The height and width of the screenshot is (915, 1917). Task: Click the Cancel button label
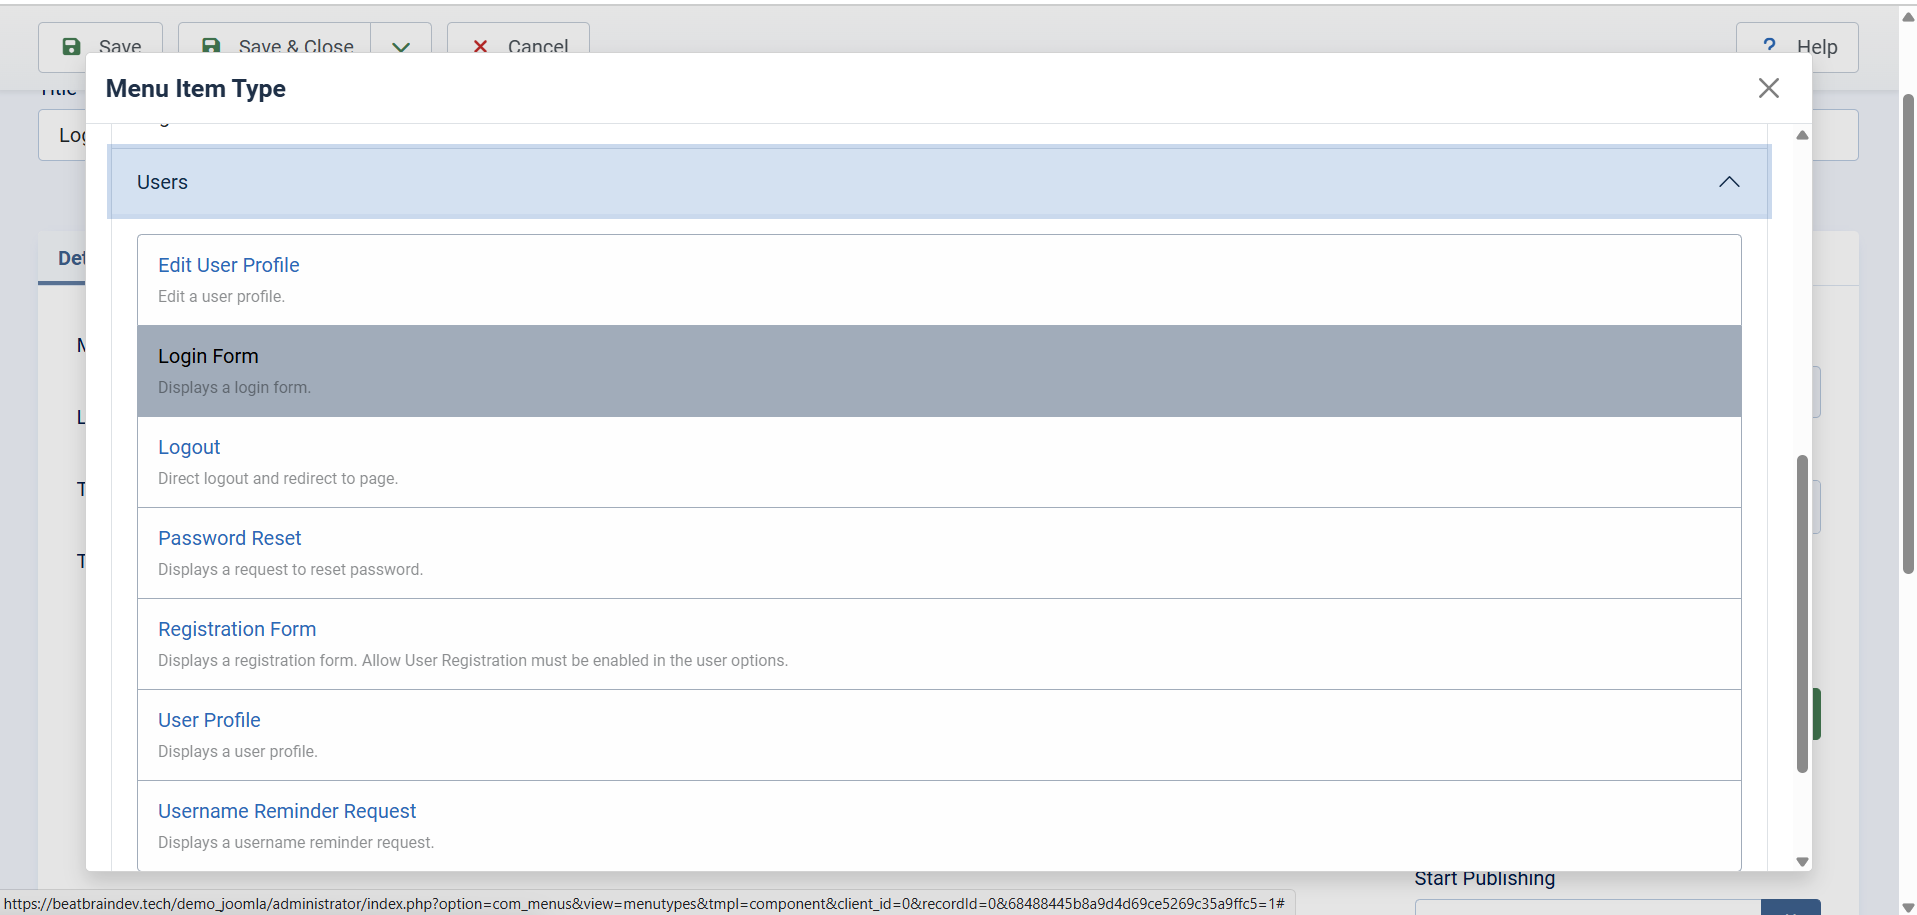pyautogui.click(x=537, y=46)
